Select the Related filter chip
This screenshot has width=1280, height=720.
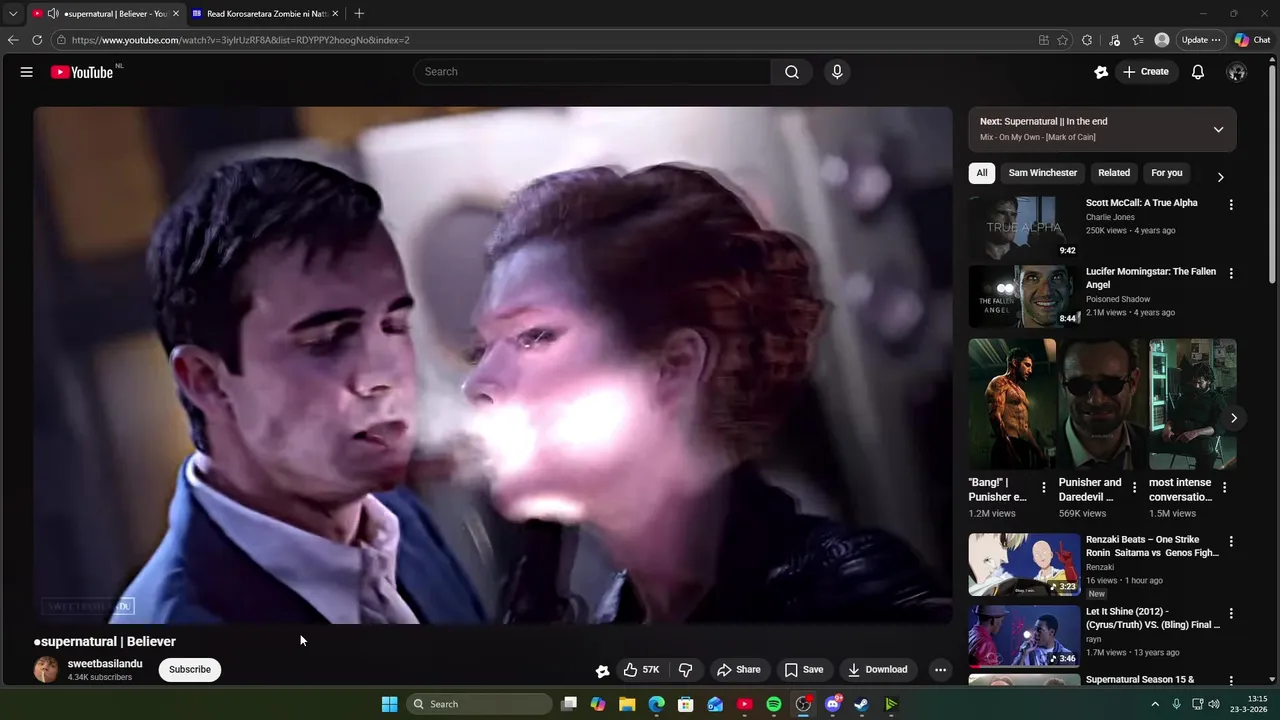[x=1114, y=173]
